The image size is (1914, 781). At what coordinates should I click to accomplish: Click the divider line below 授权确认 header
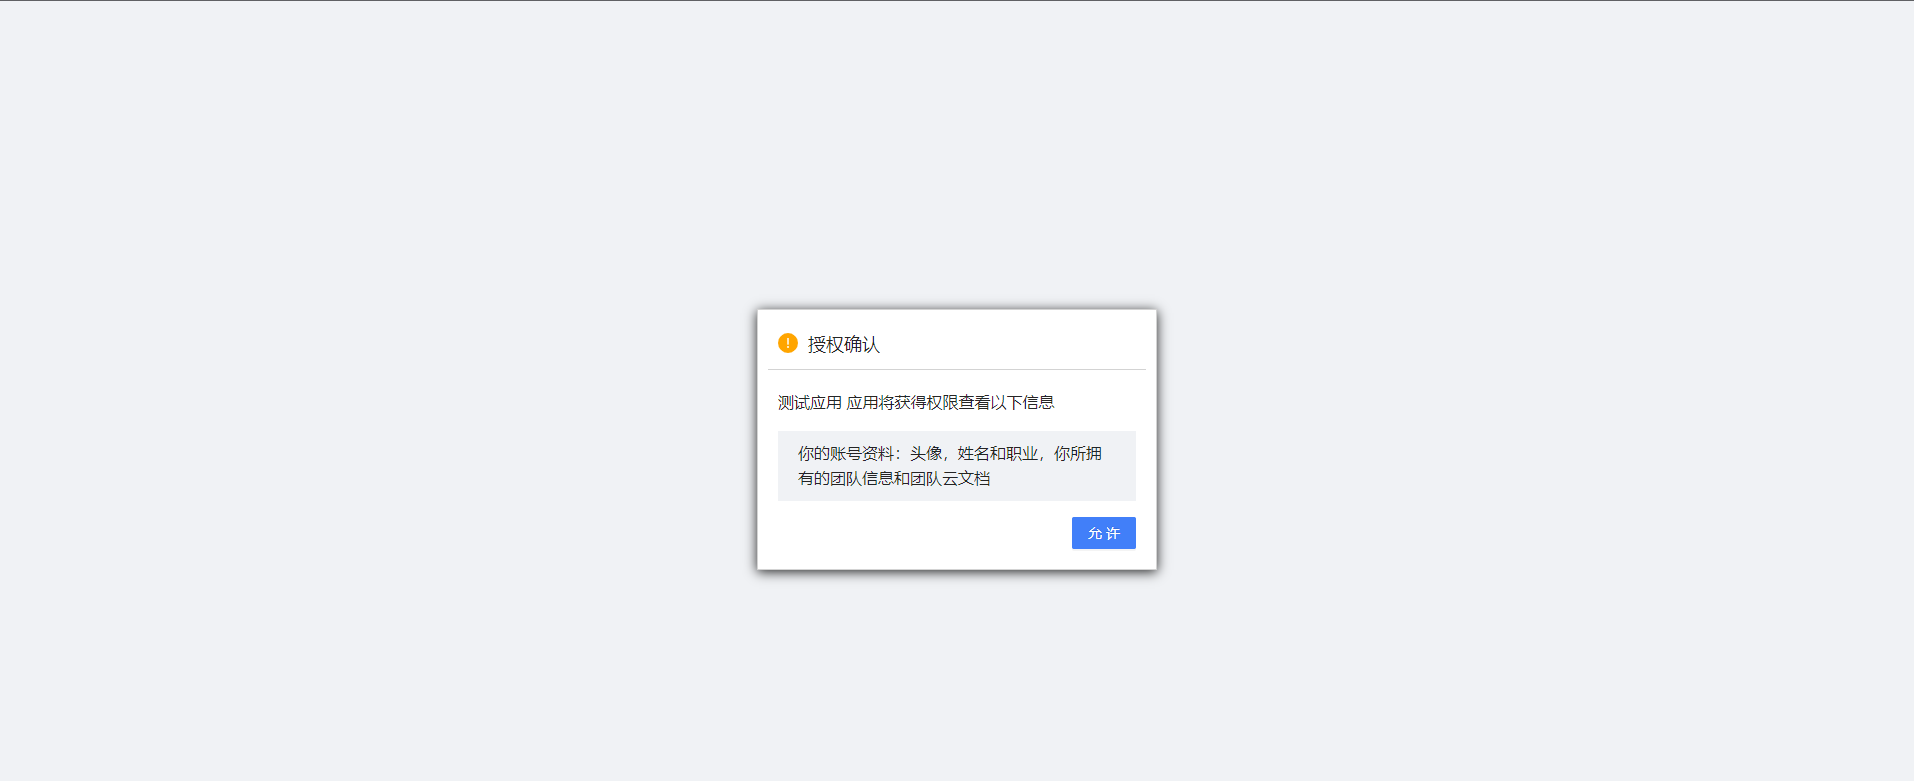point(956,369)
